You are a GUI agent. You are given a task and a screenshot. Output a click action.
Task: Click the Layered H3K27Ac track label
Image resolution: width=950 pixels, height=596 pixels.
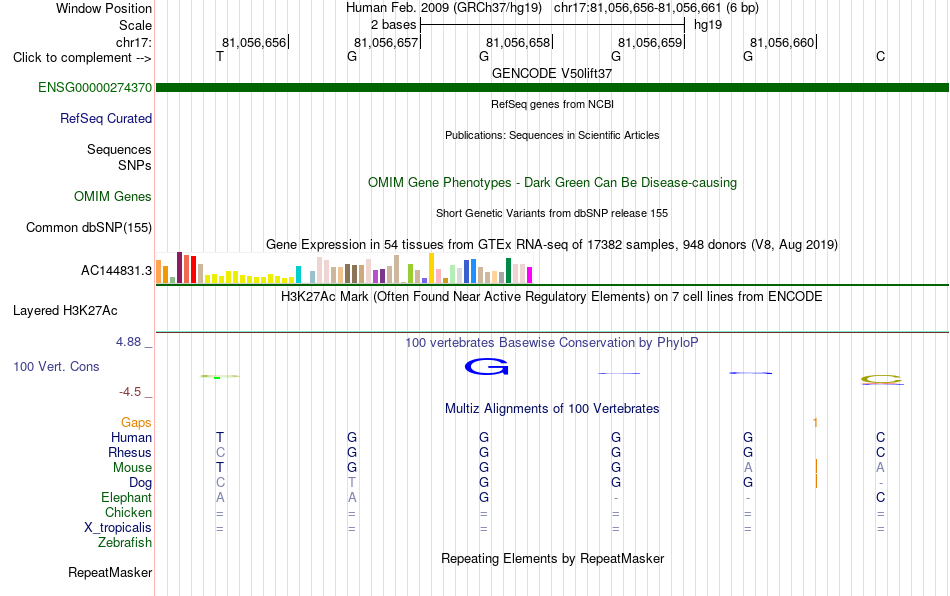65,311
